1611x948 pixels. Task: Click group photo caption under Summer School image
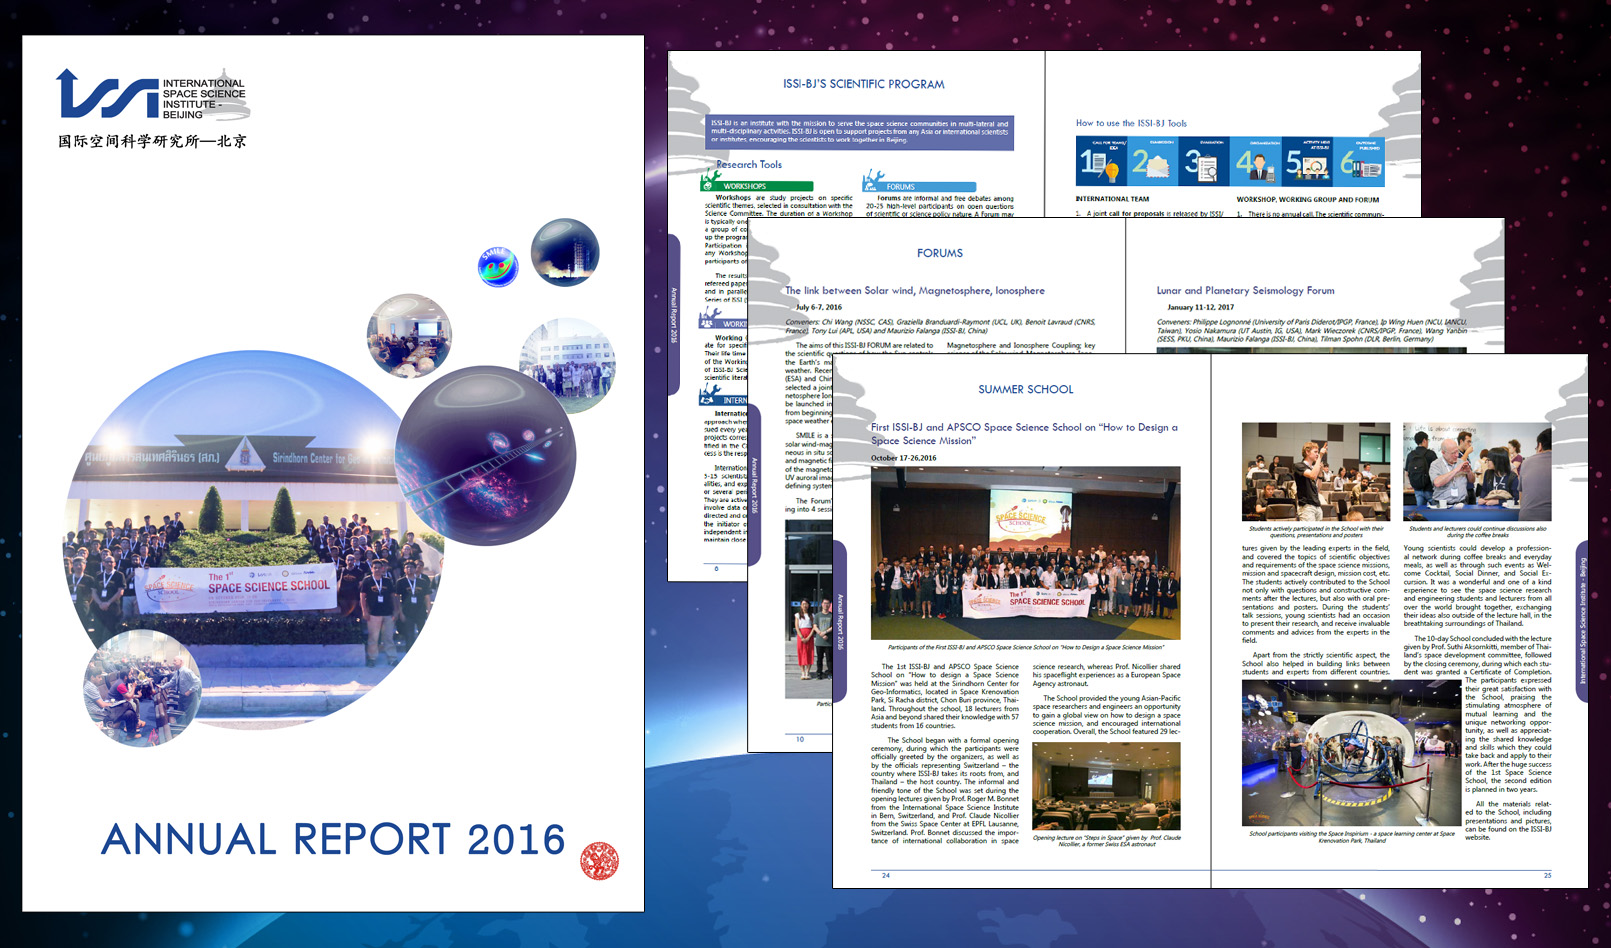coord(1025,648)
